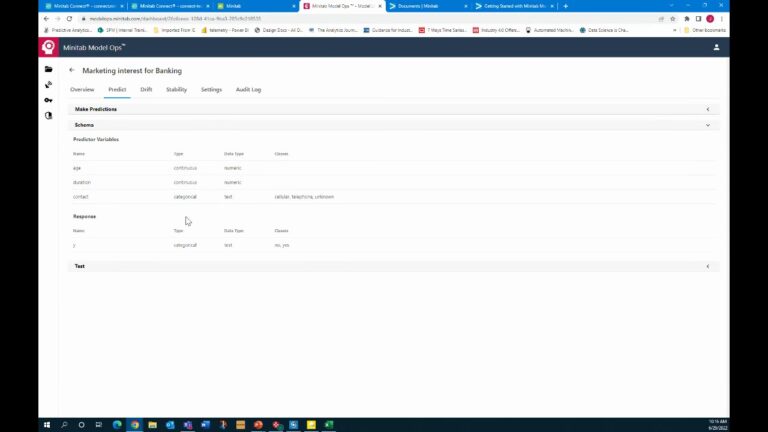Image resolution: width=768 pixels, height=432 pixels.
Task: Click the second icon in the left sidebar
Action: pos(48,85)
